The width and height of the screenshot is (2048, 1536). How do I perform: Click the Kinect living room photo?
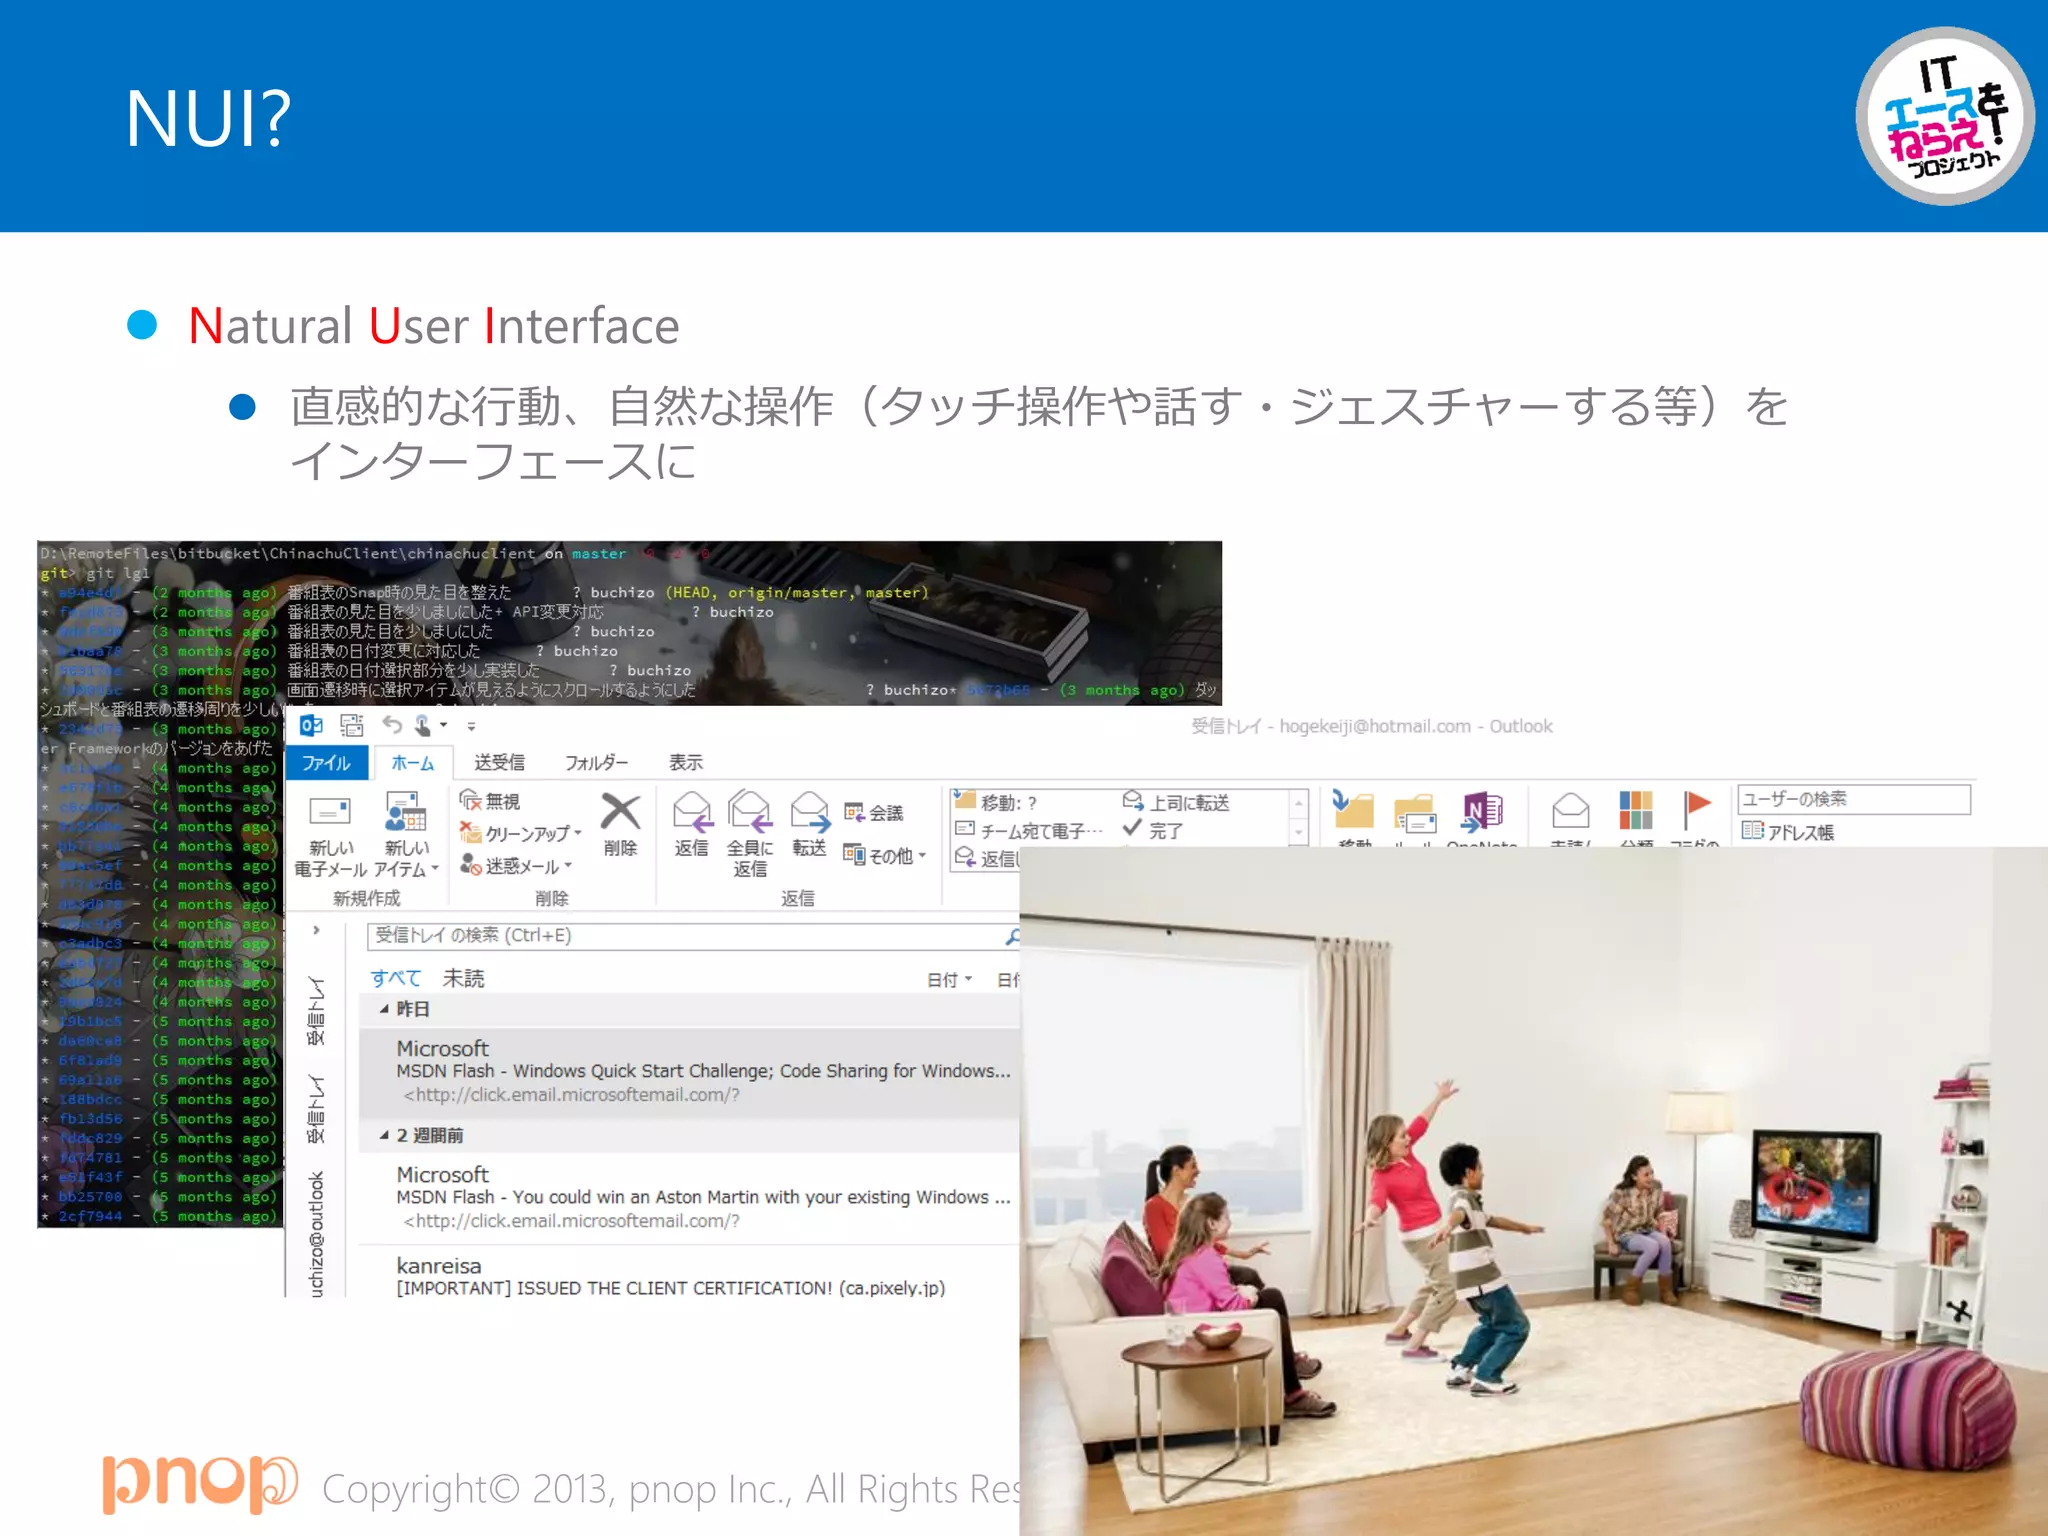coord(1533,1190)
